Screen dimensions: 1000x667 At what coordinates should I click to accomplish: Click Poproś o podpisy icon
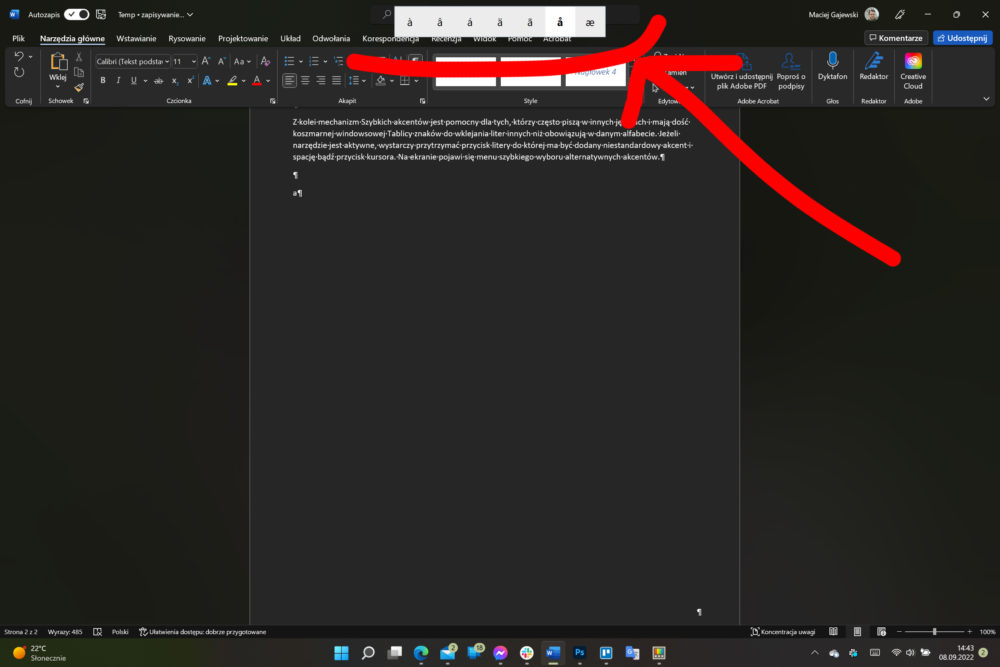(x=791, y=61)
